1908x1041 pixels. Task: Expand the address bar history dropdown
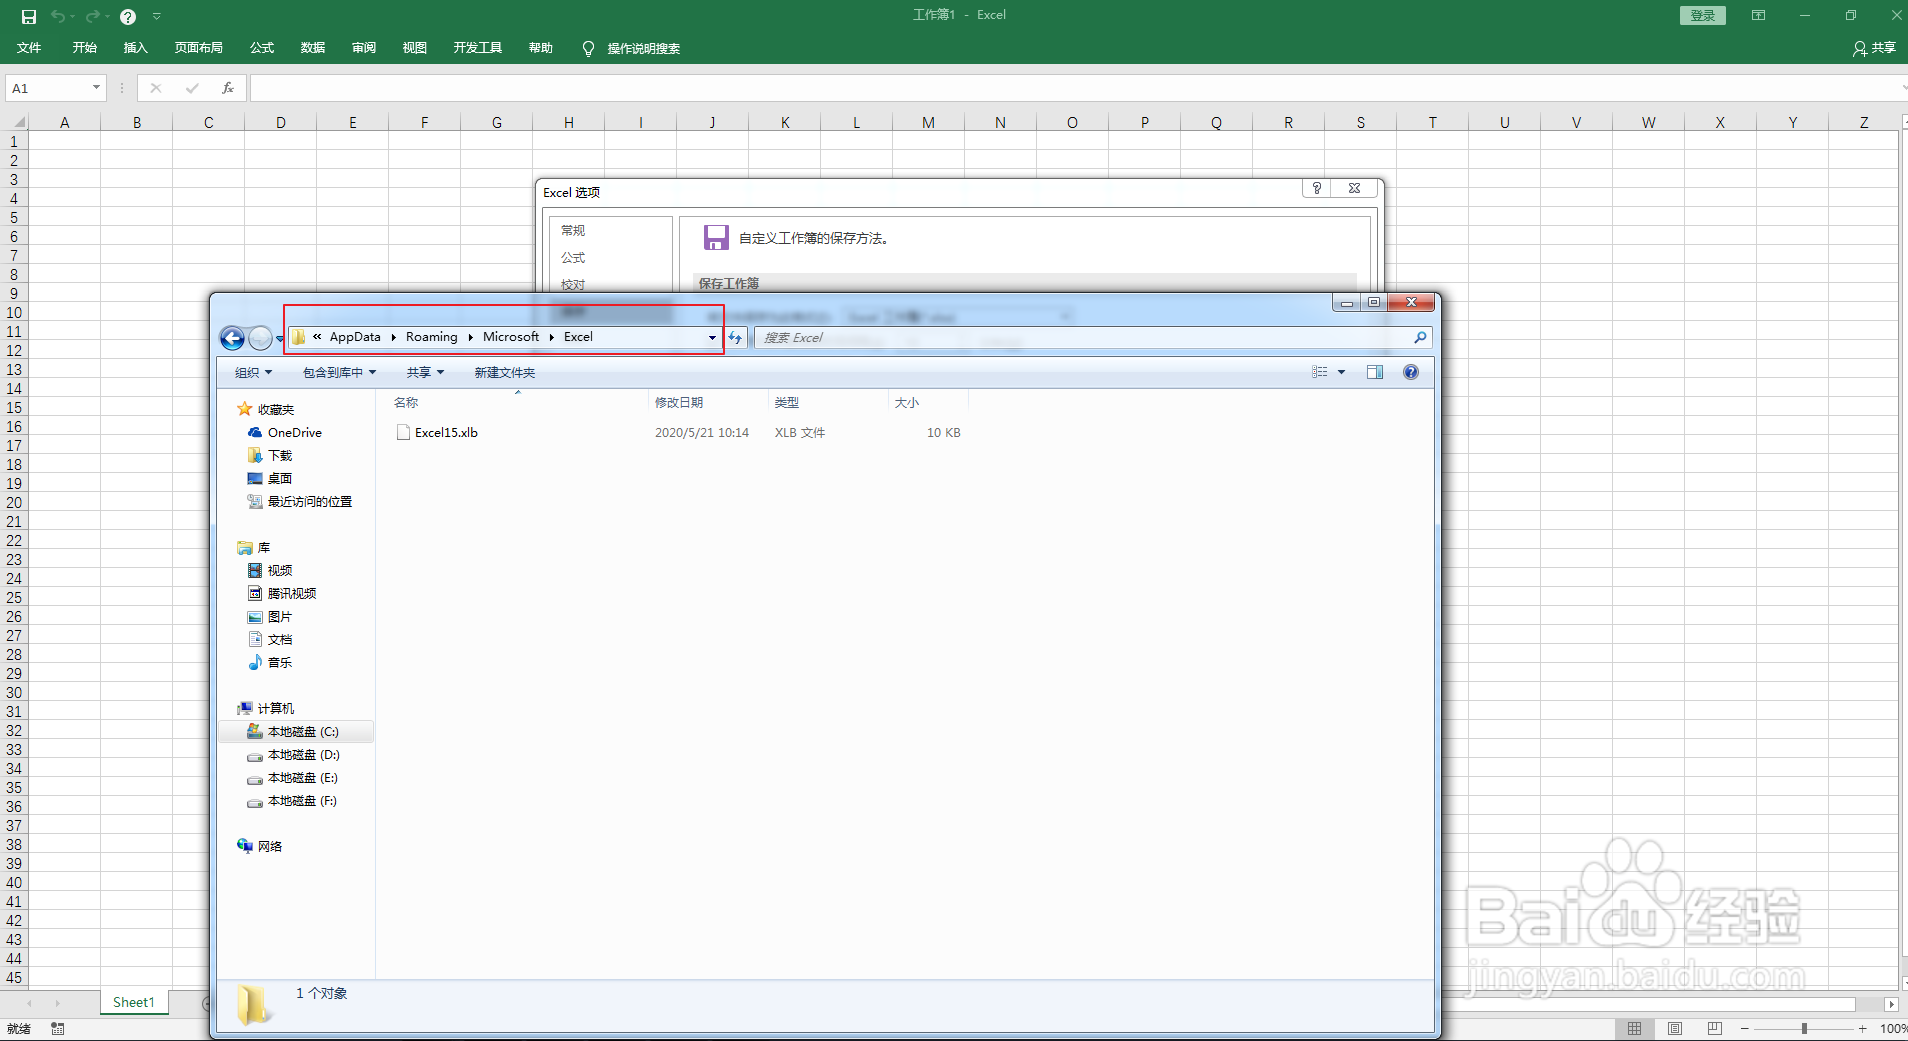point(712,338)
